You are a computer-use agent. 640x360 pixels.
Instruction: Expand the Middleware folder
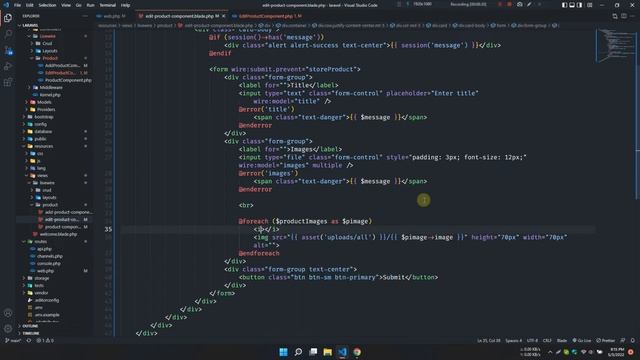[51, 87]
